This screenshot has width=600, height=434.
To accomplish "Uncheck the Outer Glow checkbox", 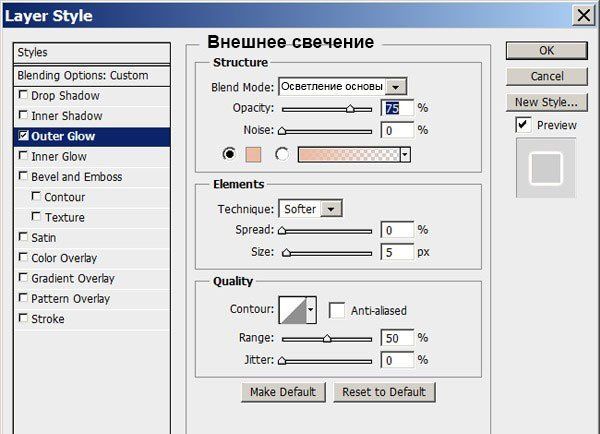I will 23,135.
